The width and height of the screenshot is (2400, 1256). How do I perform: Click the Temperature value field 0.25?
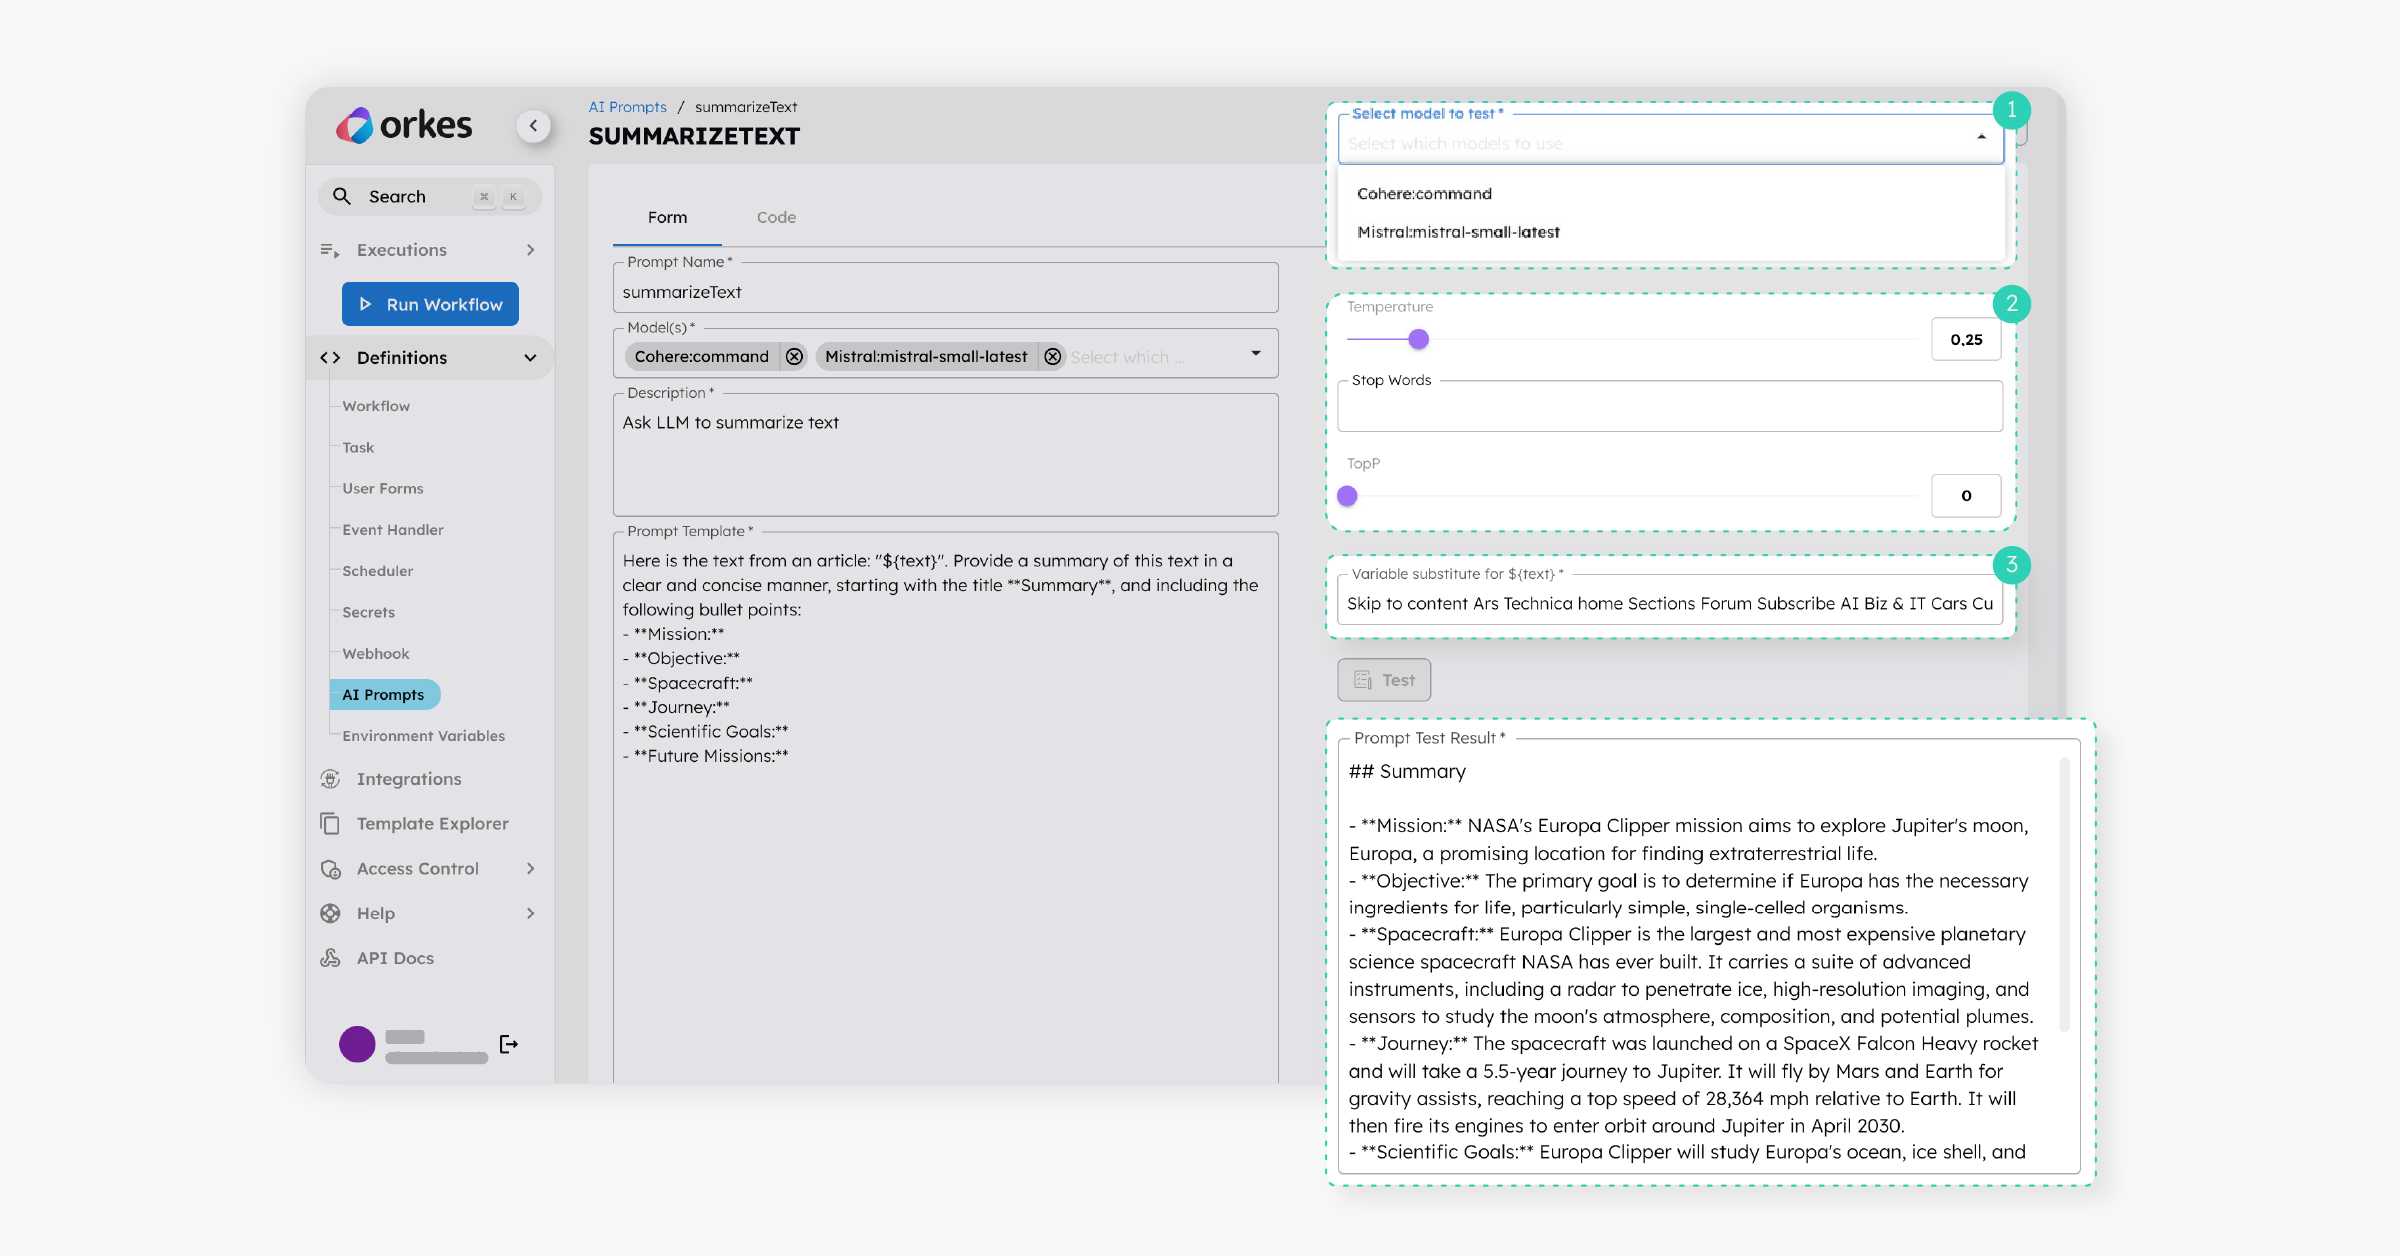[1966, 339]
